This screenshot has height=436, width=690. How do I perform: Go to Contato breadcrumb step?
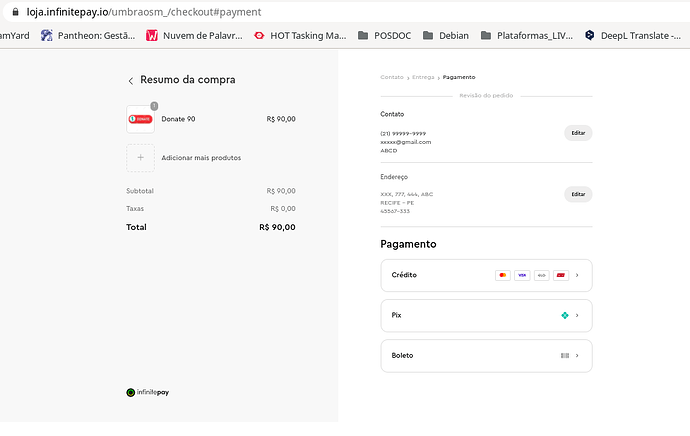[392, 77]
